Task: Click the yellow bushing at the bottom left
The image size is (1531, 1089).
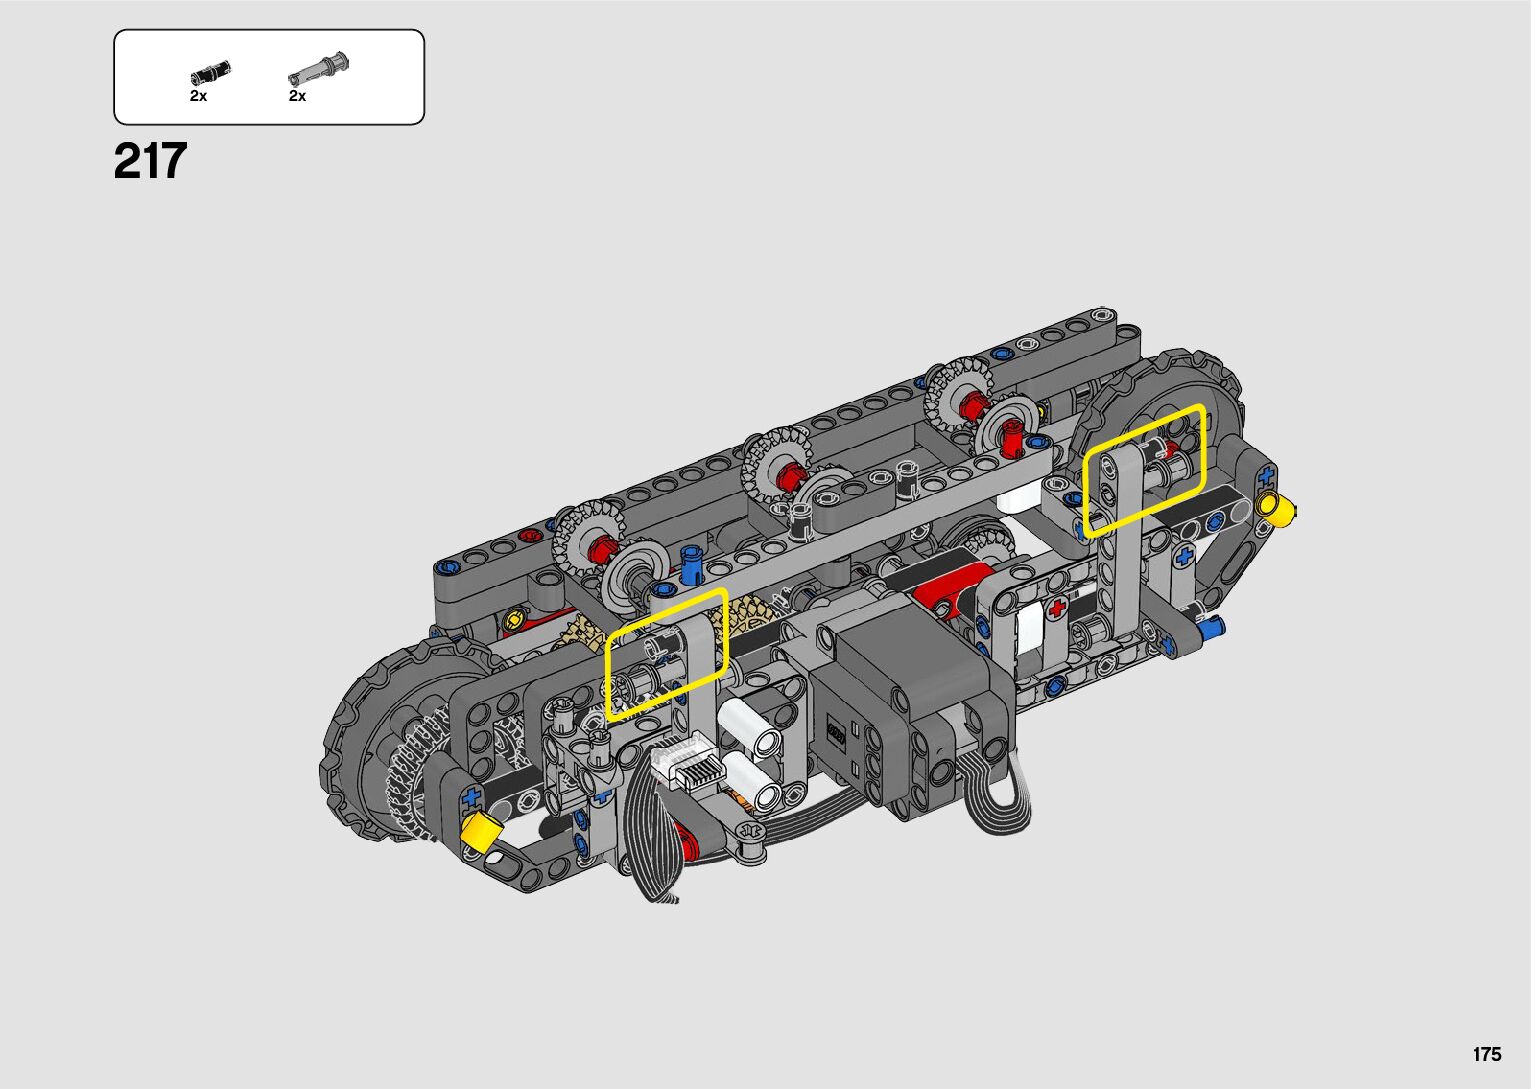Action: coord(480,832)
